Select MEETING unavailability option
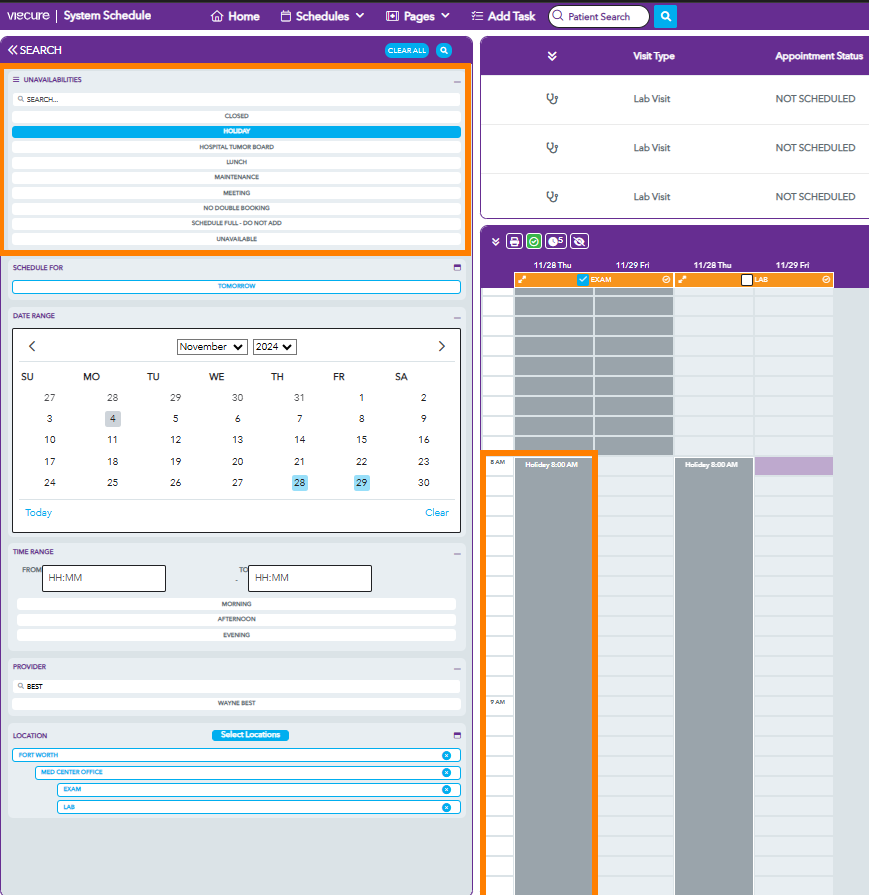The image size is (869, 895). point(236,193)
